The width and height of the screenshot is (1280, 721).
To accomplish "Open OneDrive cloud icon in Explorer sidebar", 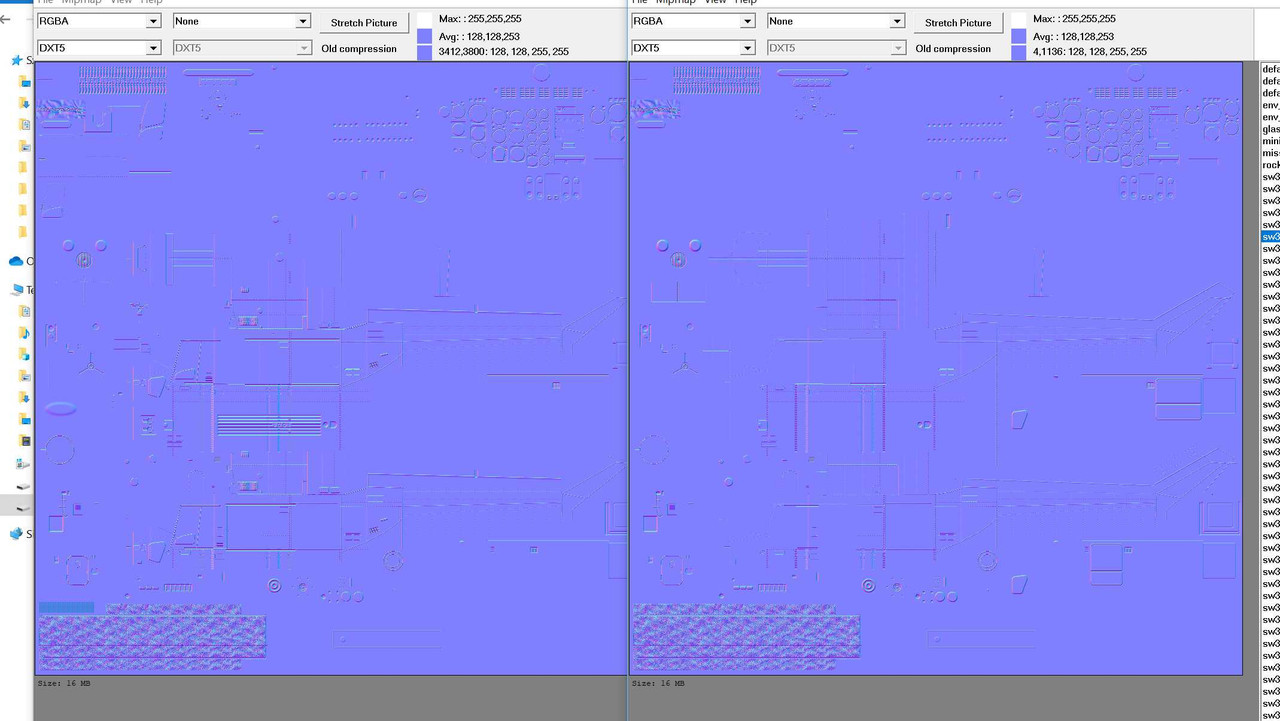I will 16,261.
